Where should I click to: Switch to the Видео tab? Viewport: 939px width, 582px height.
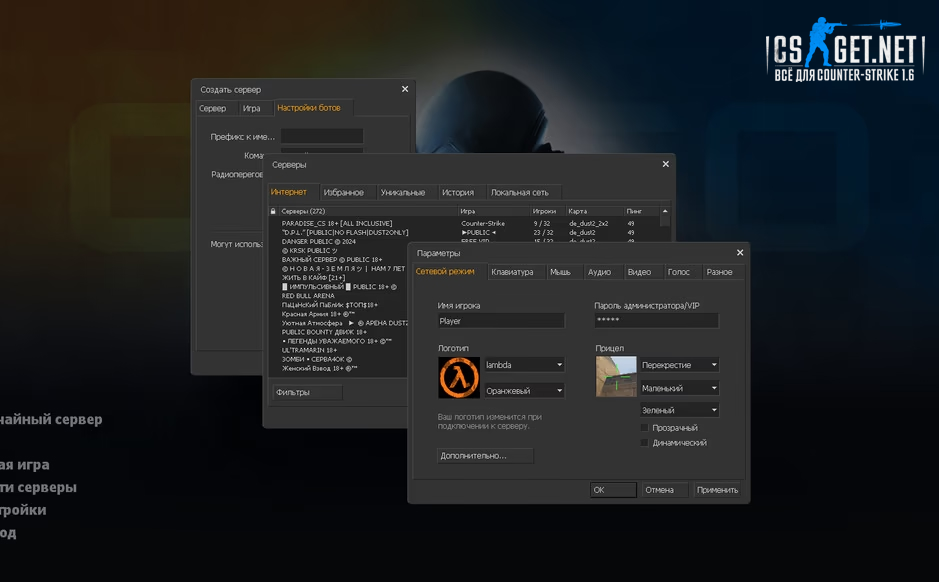tap(639, 272)
